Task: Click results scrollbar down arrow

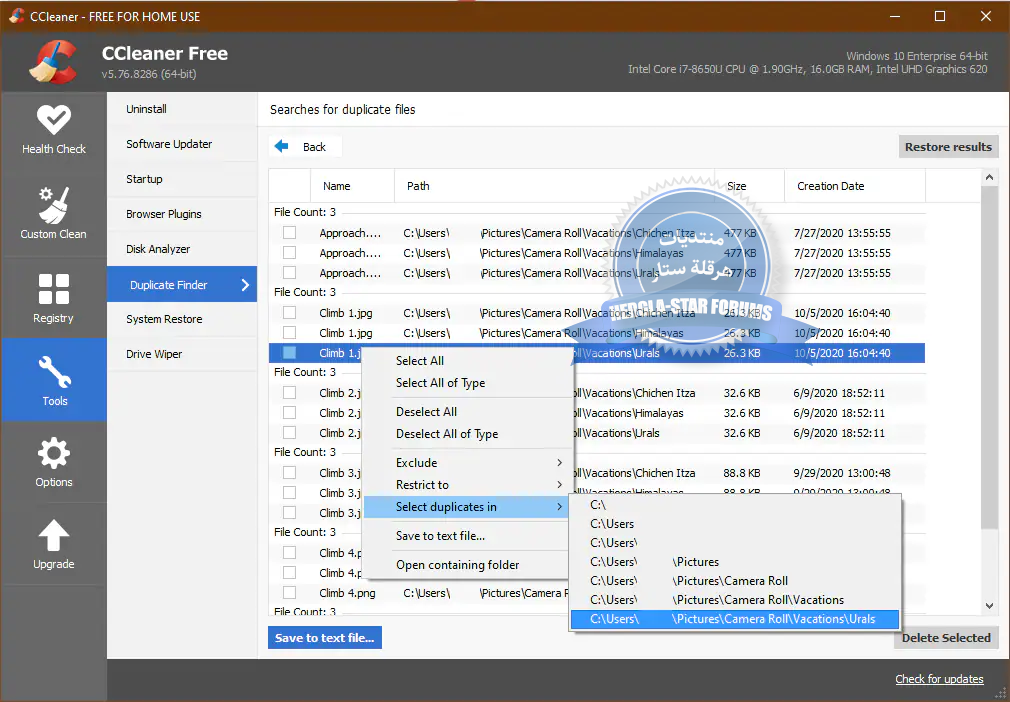Action: [989, 606]
